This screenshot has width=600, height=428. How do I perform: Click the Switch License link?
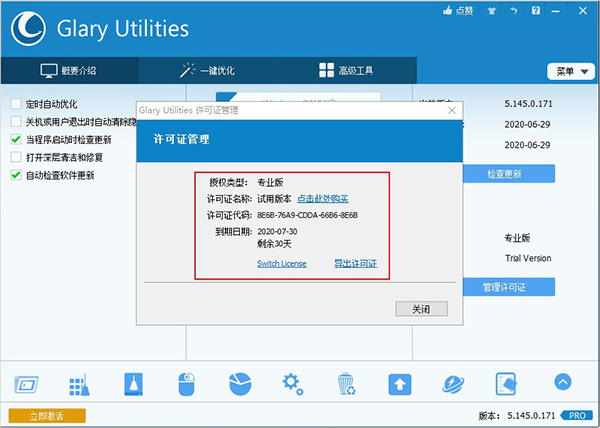(x=282, y=264)
